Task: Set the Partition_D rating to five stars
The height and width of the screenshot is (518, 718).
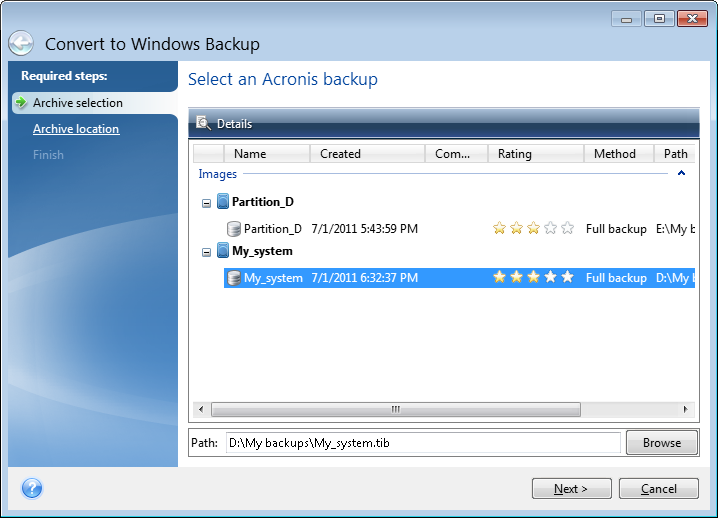Action: tap(567, 228)
